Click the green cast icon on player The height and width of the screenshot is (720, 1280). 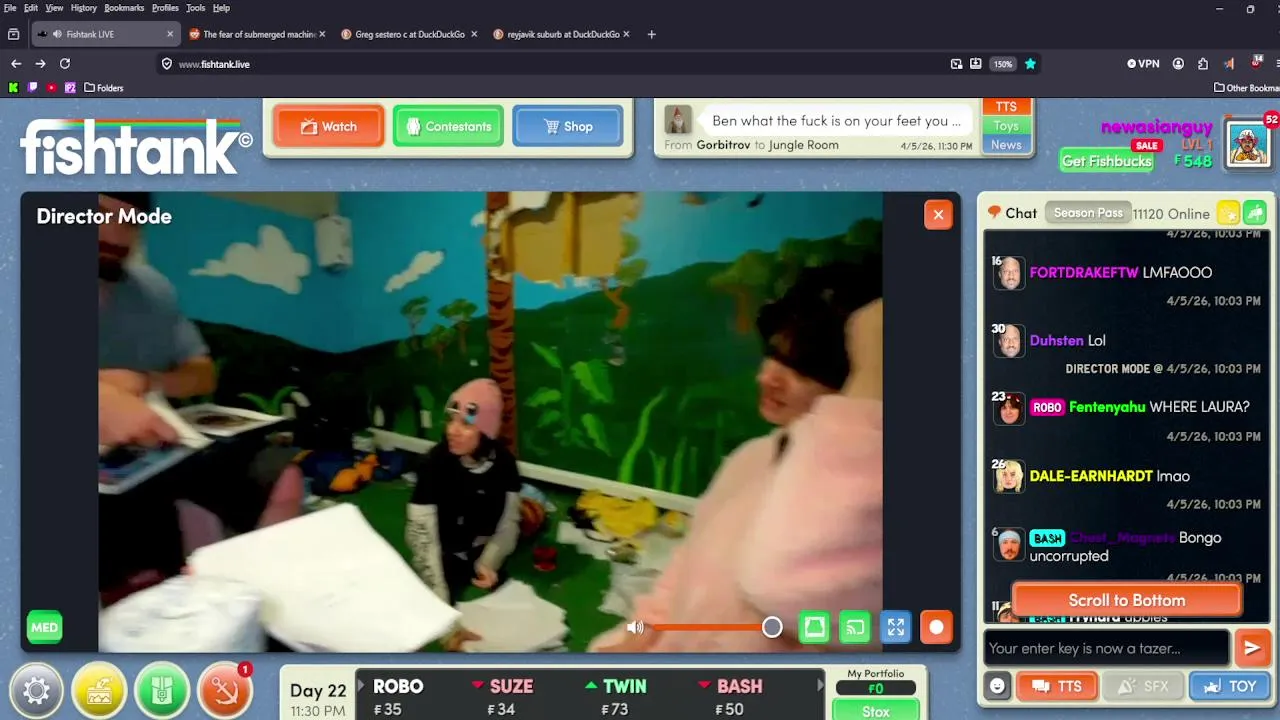(x=855, y=627)
